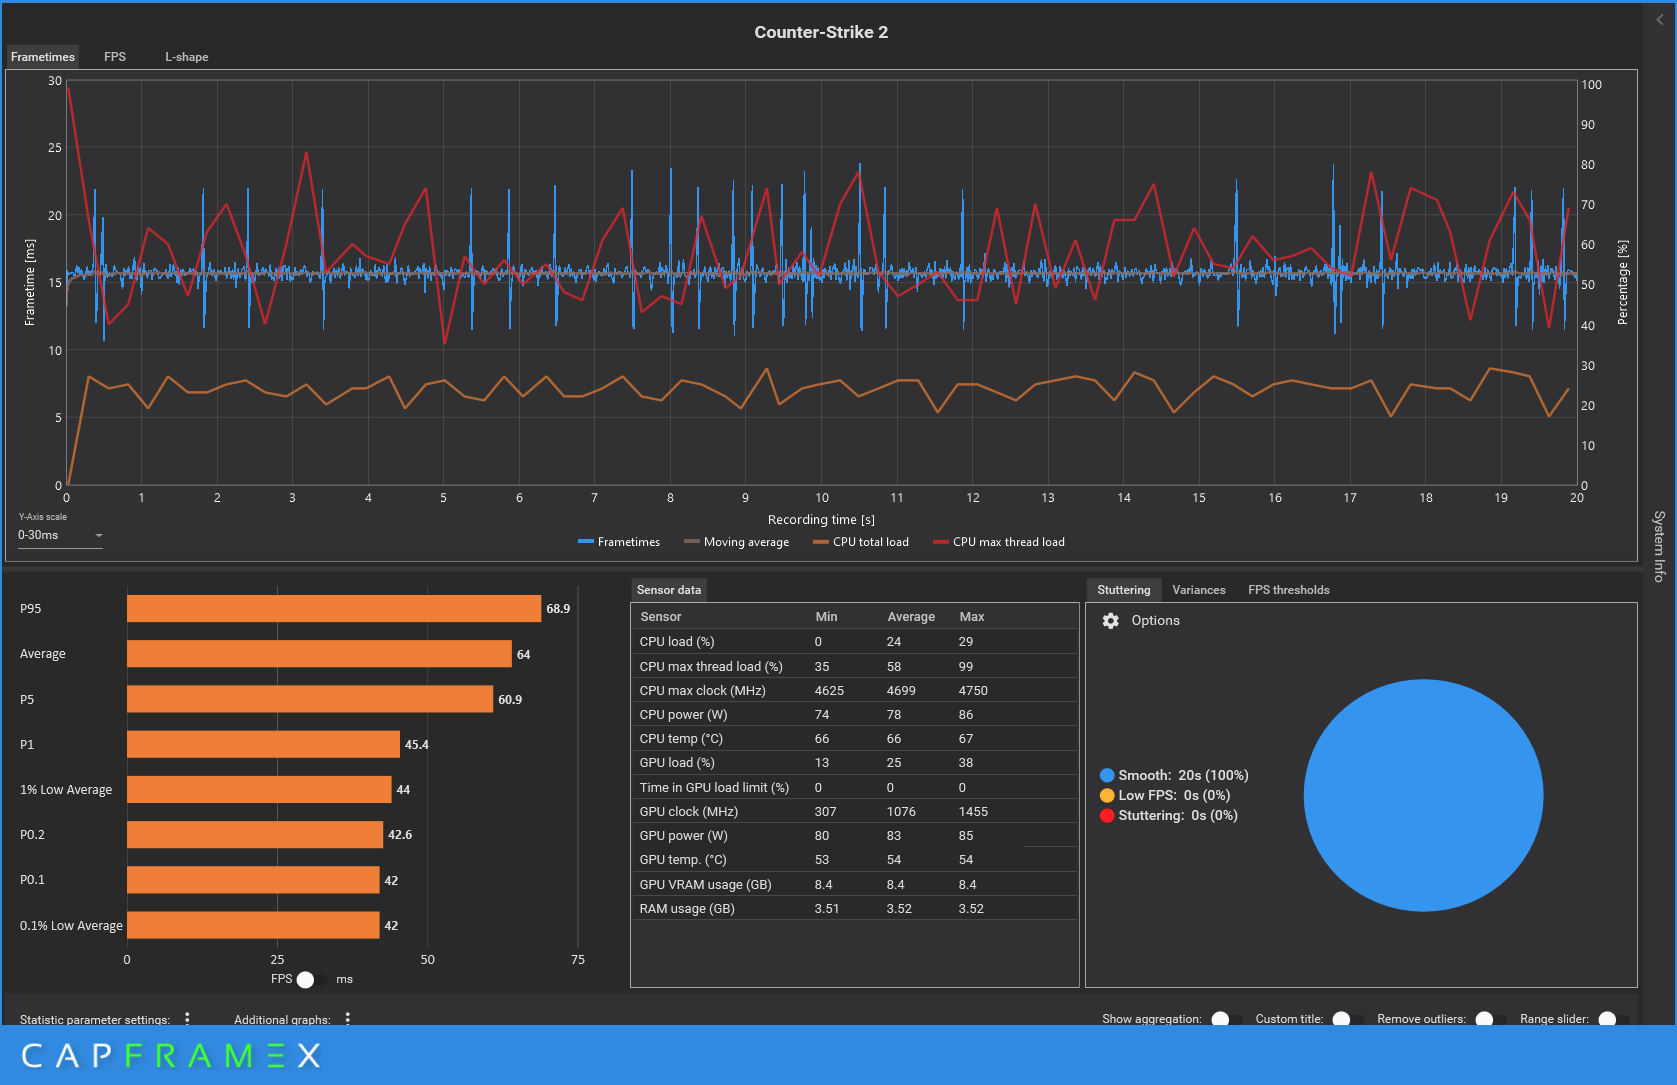Image resolution: width=1677 pixels, height=1085 pixels.
Task: Open the Sensor data tab
Action: pyautogui.click(x=669, y=590)
